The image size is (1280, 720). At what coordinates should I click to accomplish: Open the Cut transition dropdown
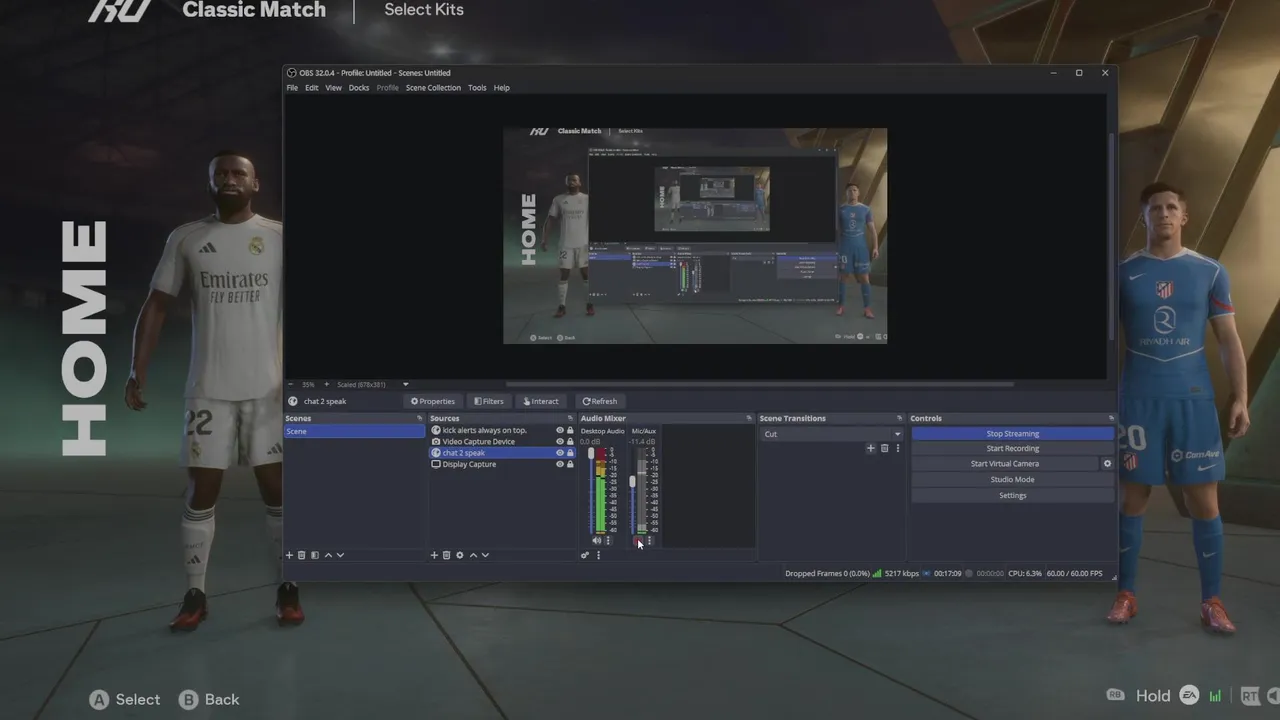[832, 434]
